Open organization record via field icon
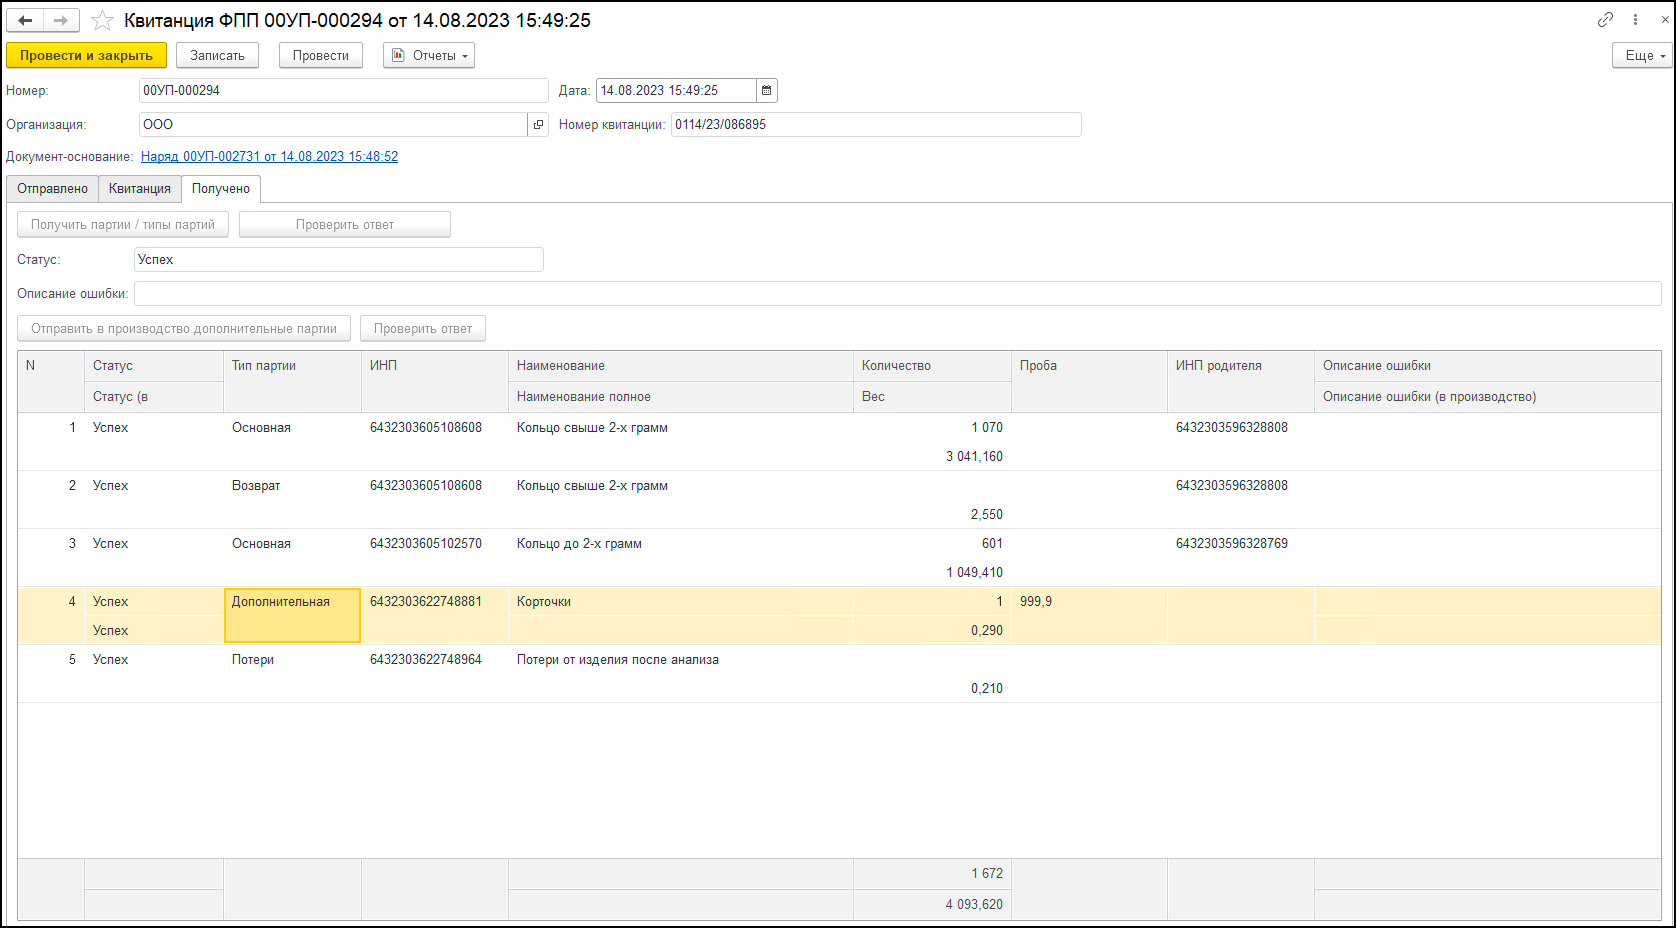Screen dimensions: 1676x928 [538, 125]
